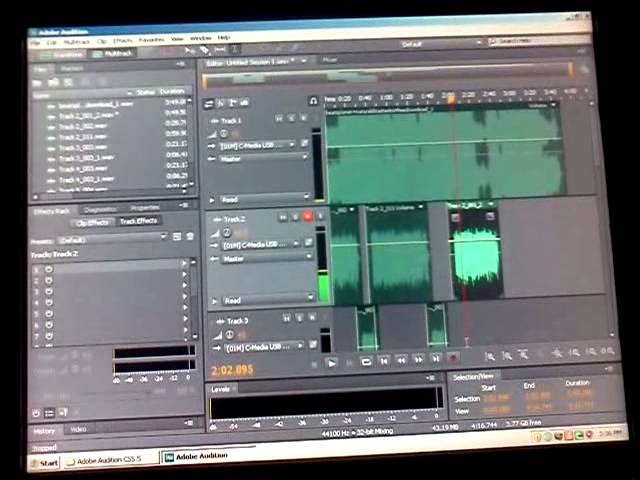Screen dimensions: 640x480
Task: Click the Rewind transport button
Action: [x=401, y=360]
